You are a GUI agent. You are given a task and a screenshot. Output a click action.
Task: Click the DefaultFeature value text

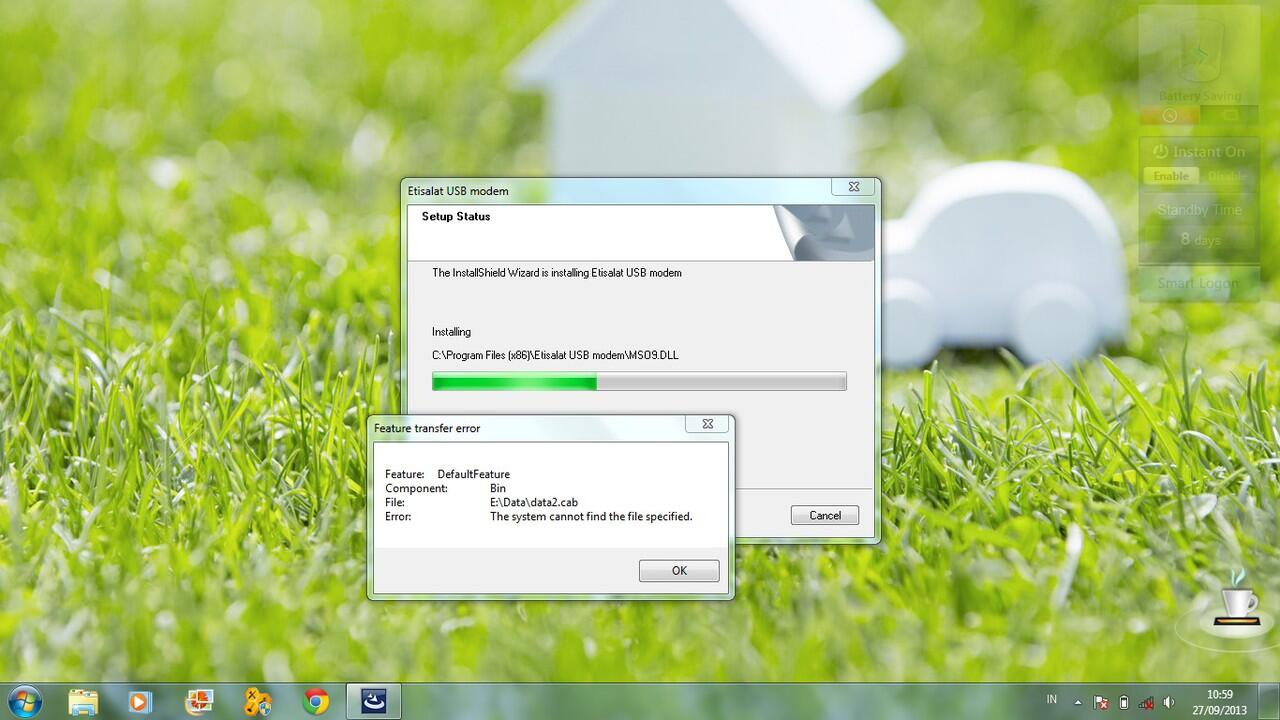[x=474, y=474]
